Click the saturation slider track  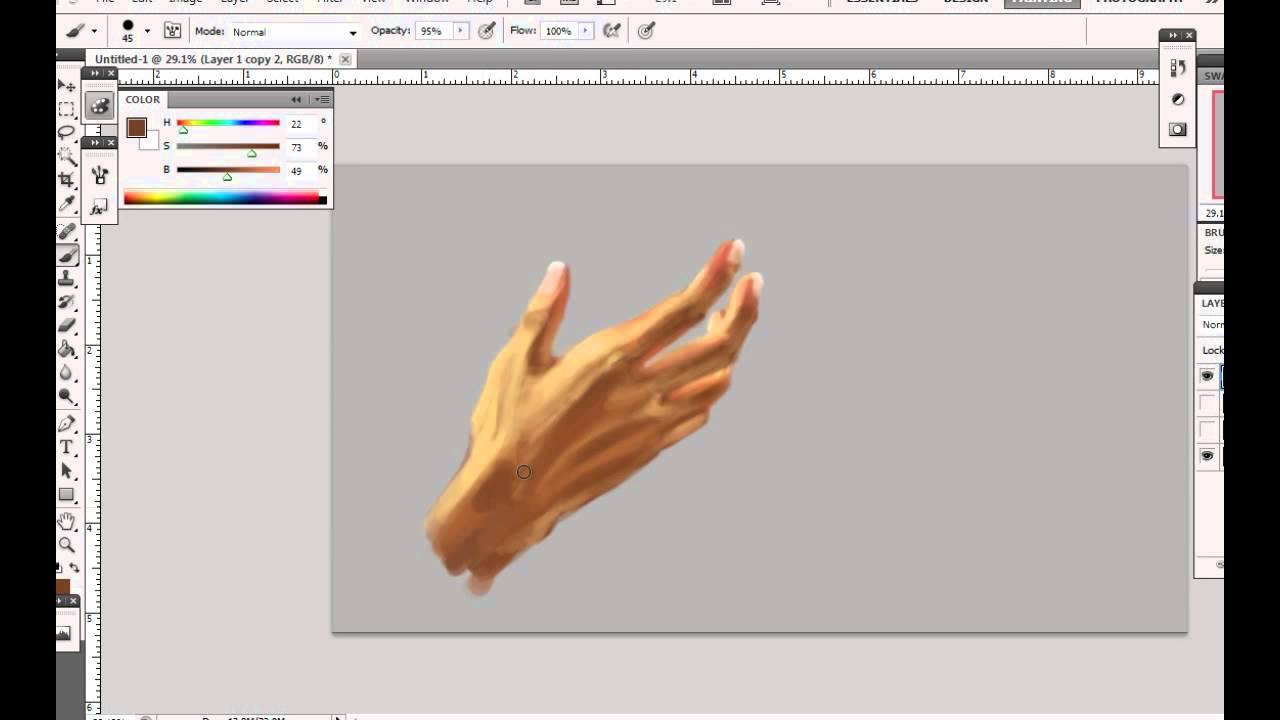(228, 146)
